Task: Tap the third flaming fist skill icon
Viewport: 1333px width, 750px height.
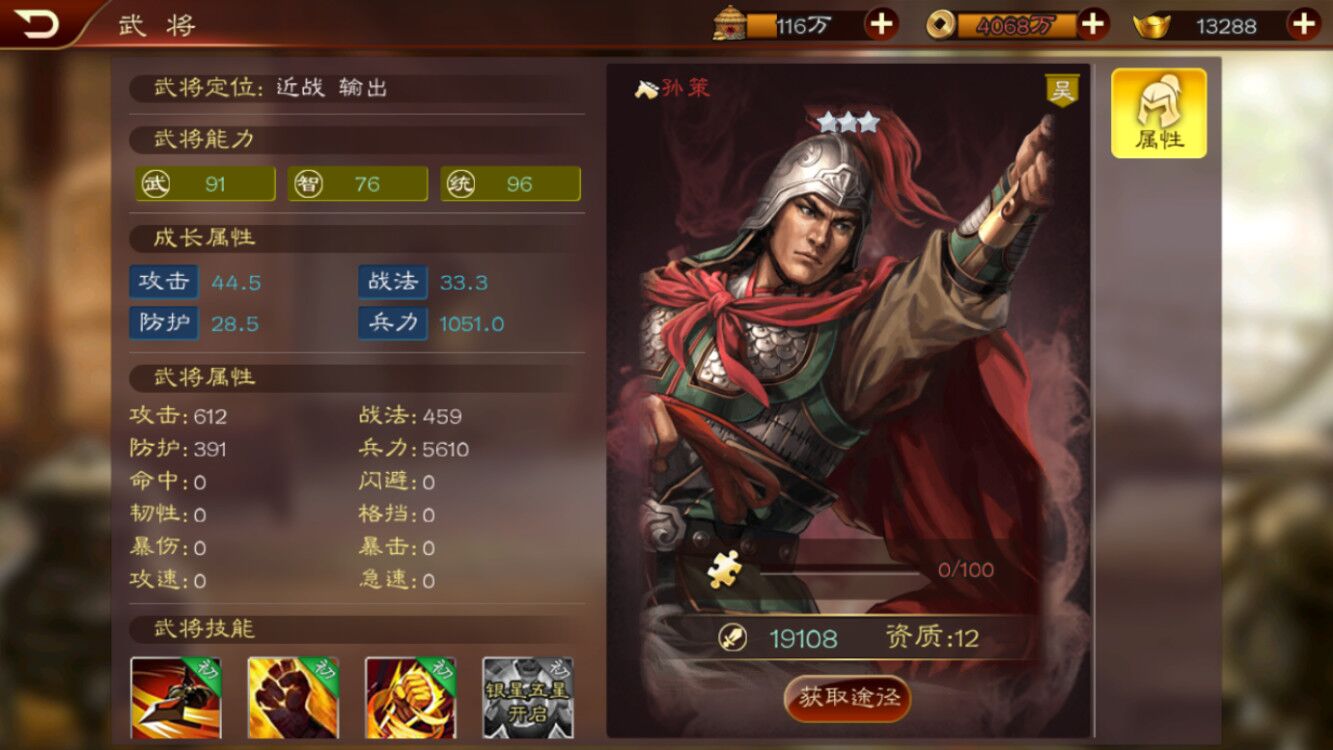Action: pos(410,697)
